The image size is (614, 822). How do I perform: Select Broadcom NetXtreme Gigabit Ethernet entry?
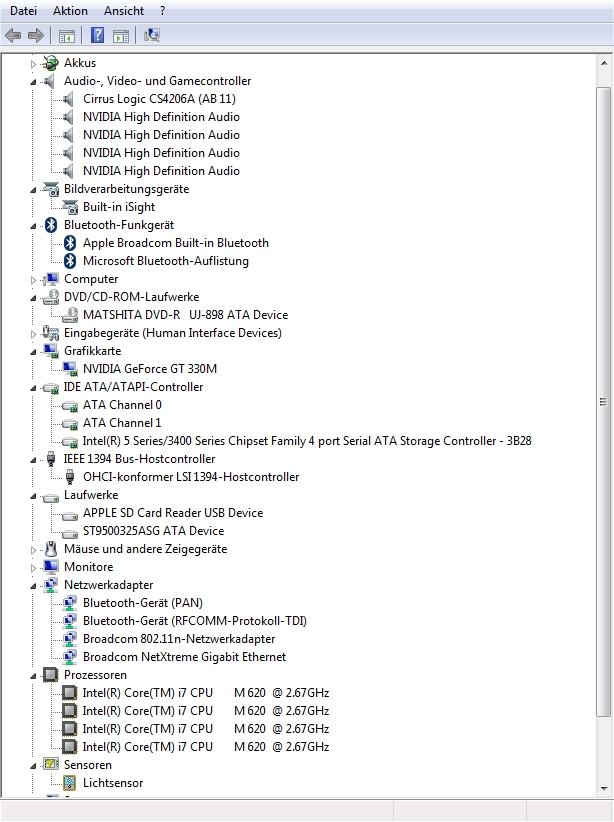pyautogui.click(x=184, y=657)
